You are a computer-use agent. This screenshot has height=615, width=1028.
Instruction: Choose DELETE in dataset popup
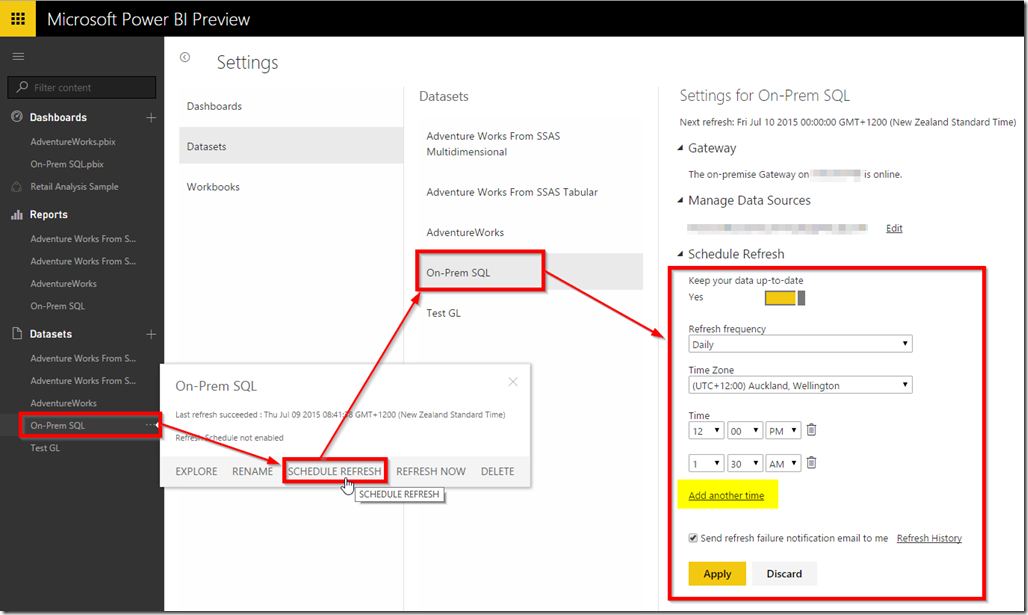pyautogui.click(x=498, y=471)
